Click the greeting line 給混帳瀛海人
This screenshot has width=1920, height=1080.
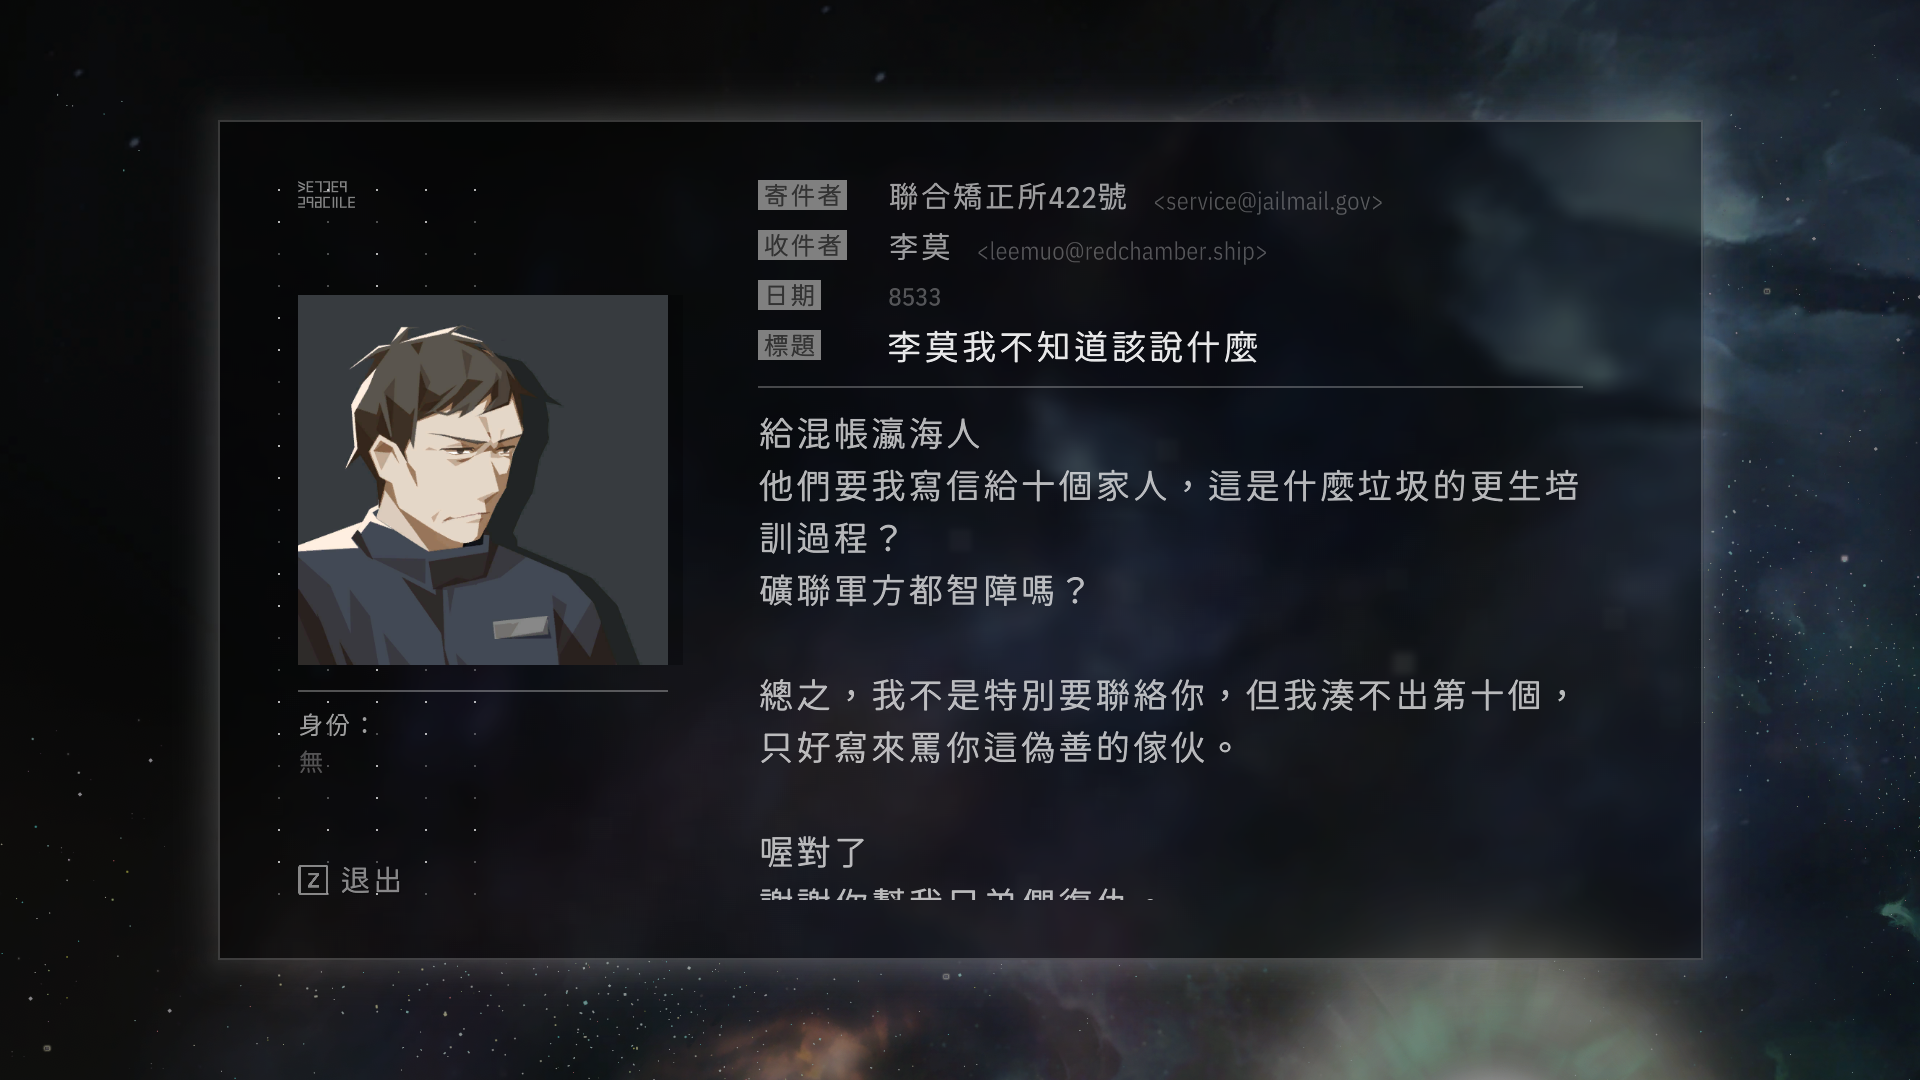click(870, 434)
